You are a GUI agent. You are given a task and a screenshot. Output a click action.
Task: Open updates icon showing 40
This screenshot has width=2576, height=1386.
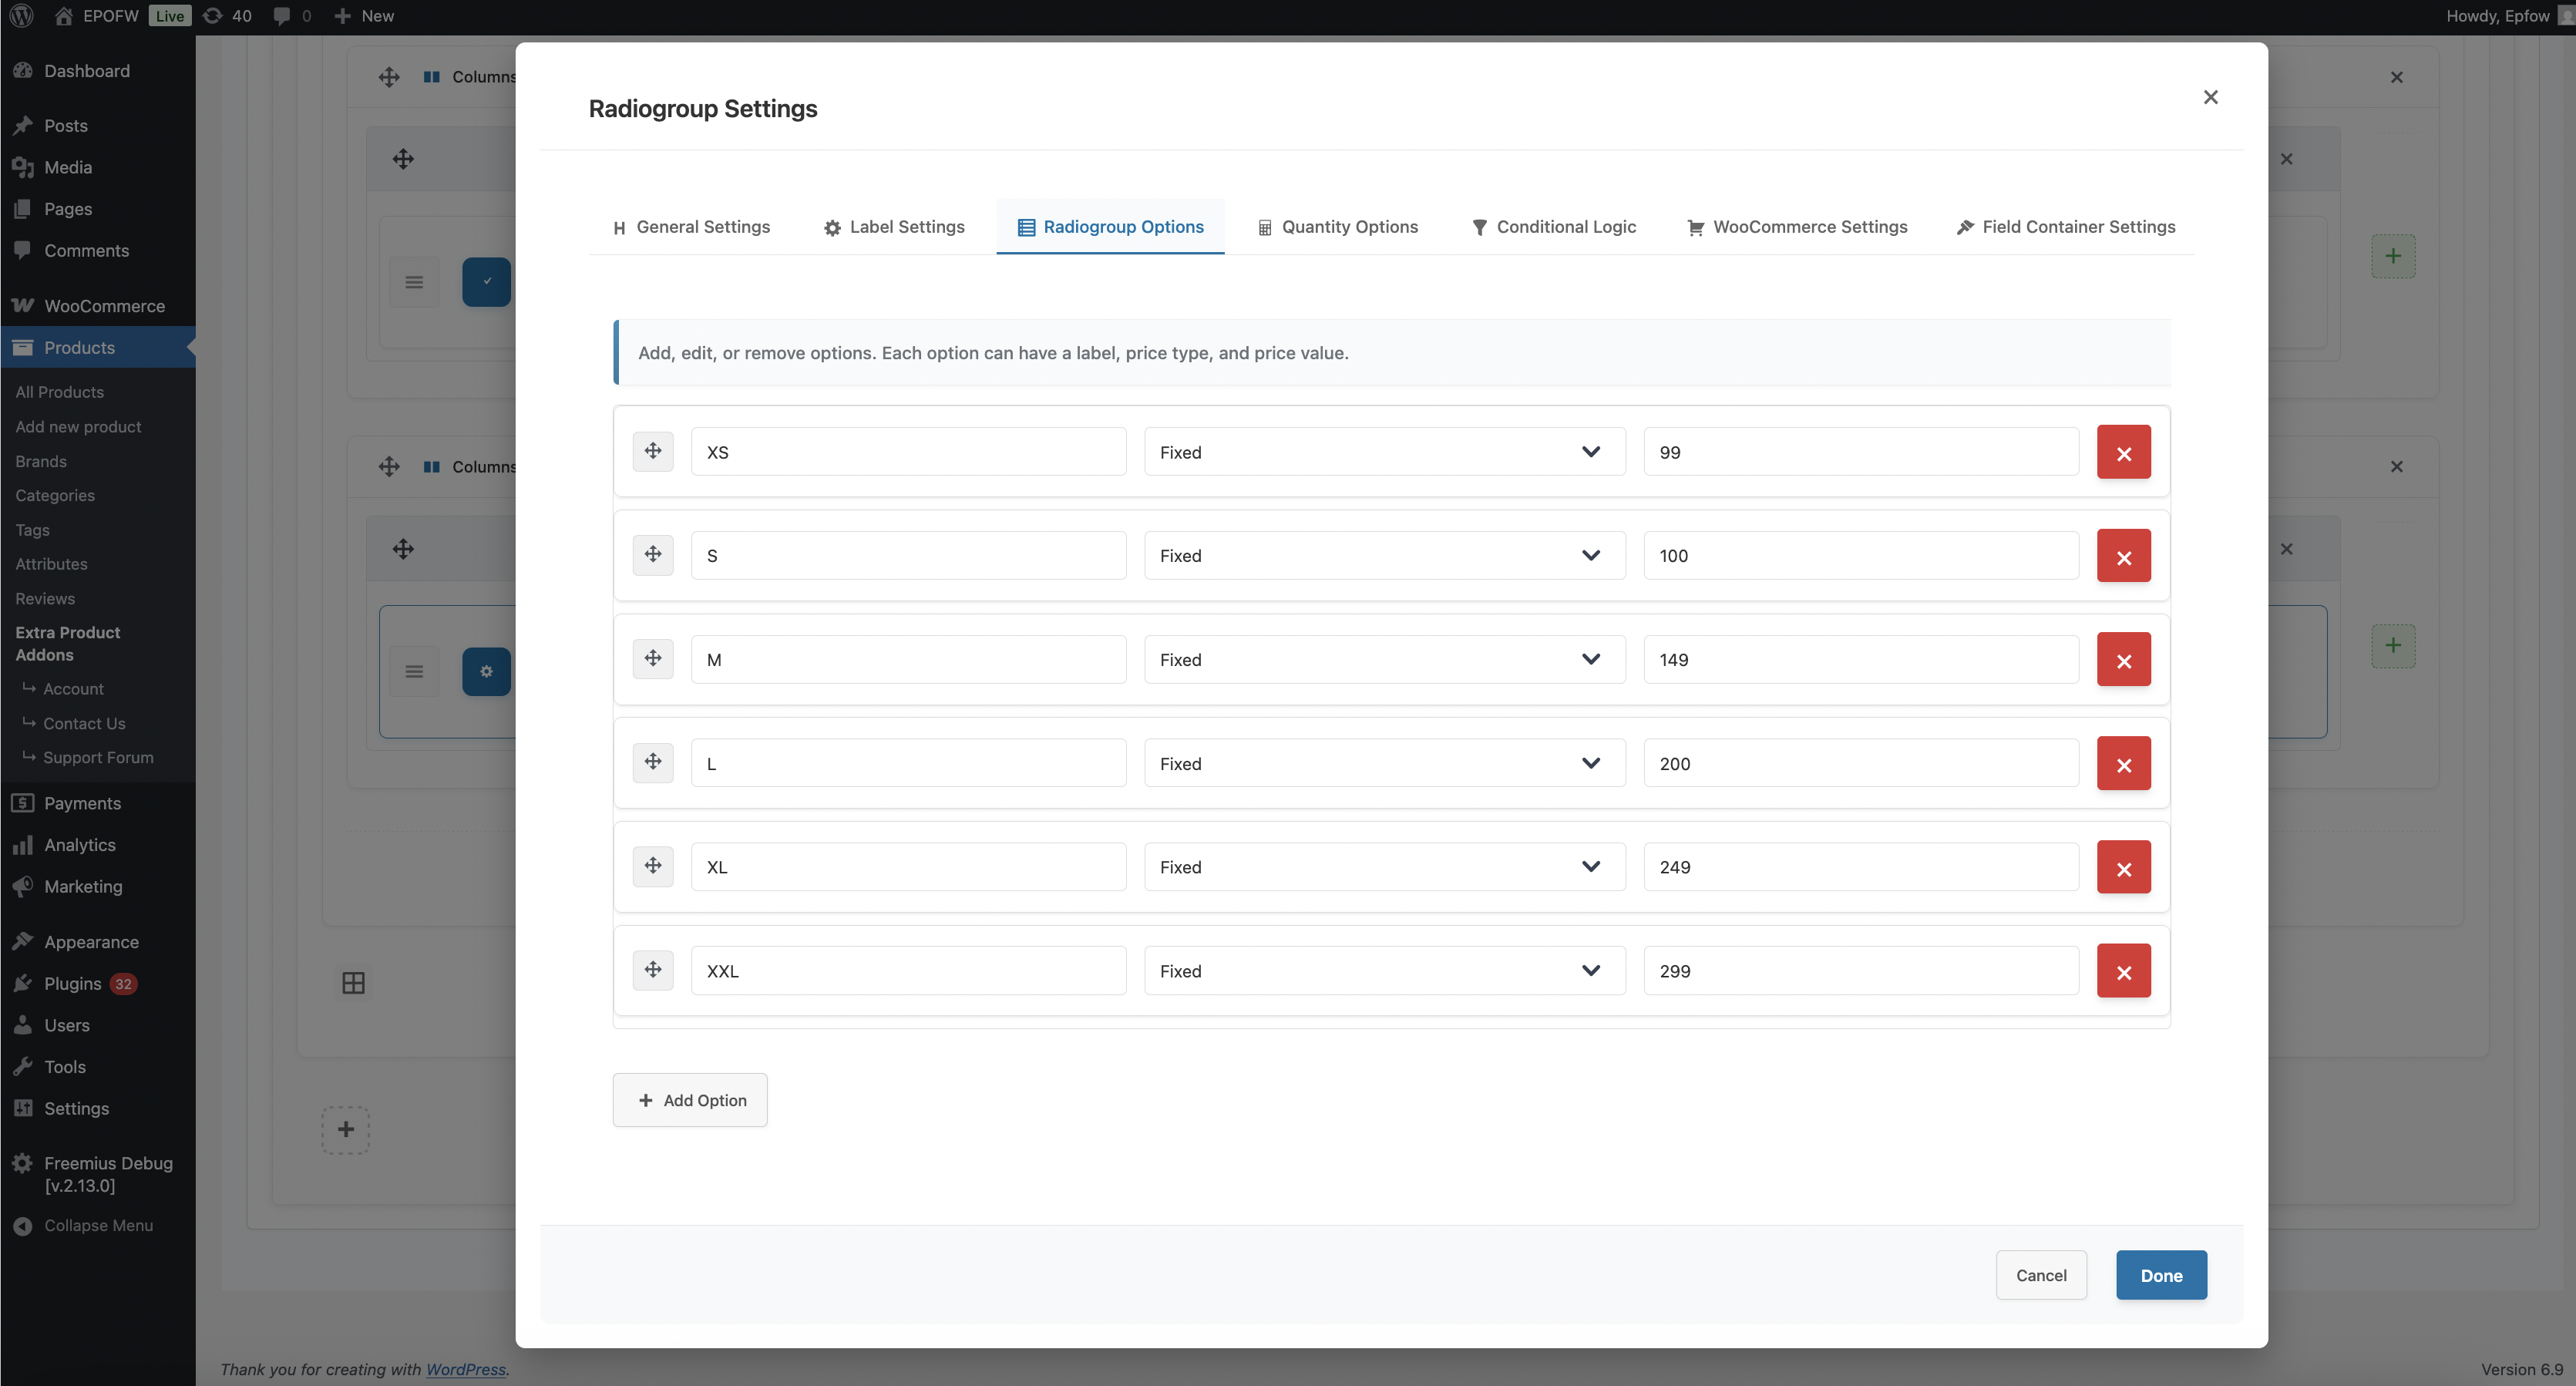point(227,16)
